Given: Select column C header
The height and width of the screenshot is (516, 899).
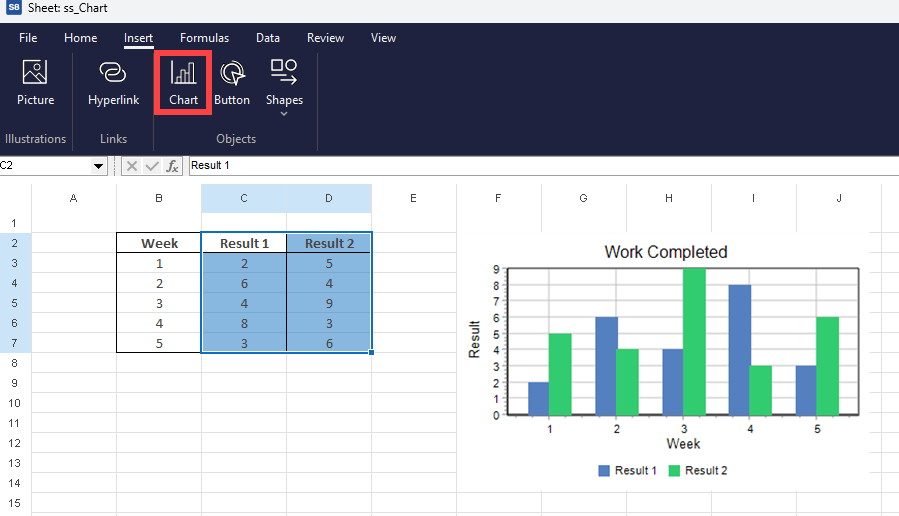Looking at the screenshot, I should pos(244,198).
